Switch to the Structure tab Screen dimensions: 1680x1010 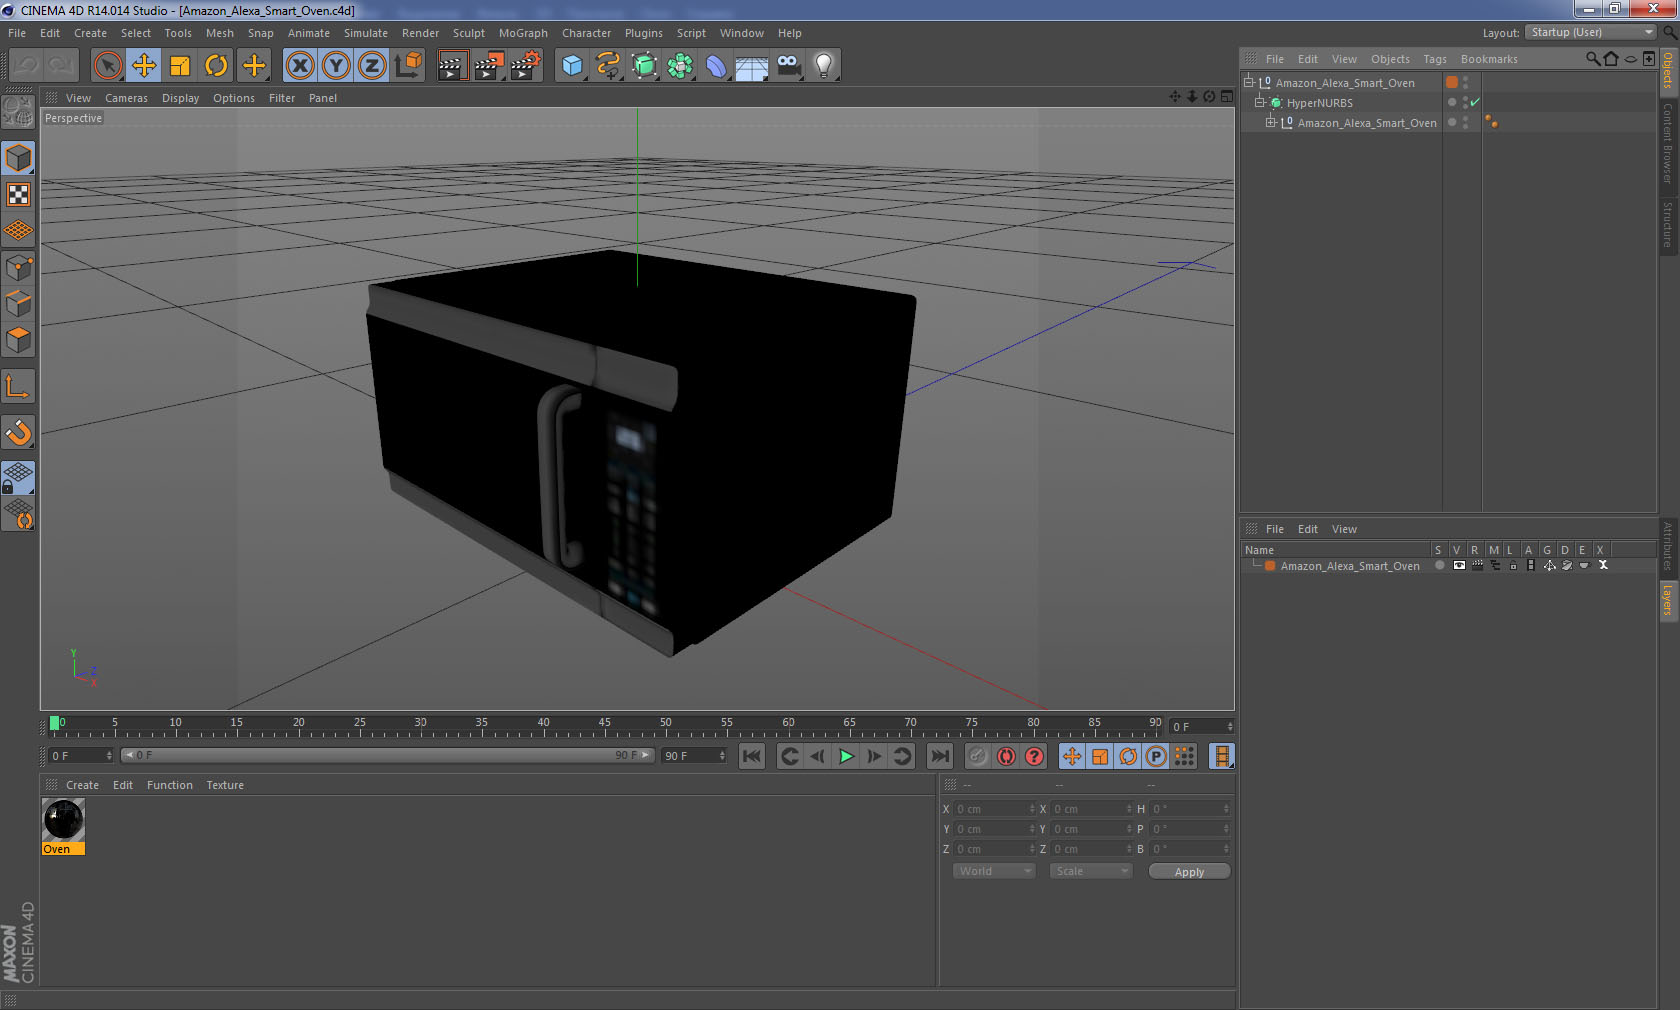[x=1668, y=225]
